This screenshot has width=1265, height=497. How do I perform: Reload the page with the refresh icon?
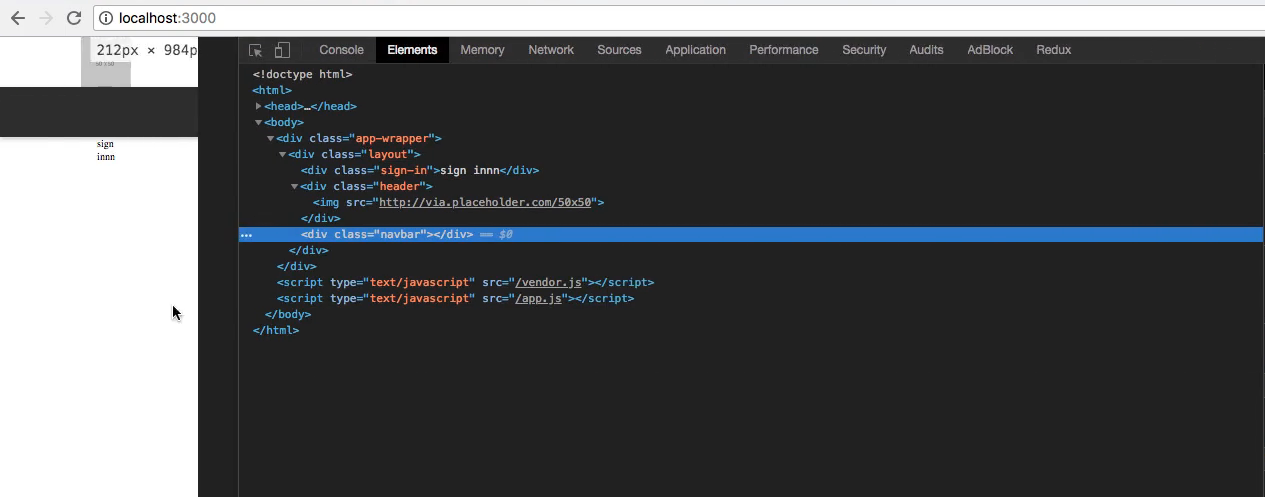point(74,18)
